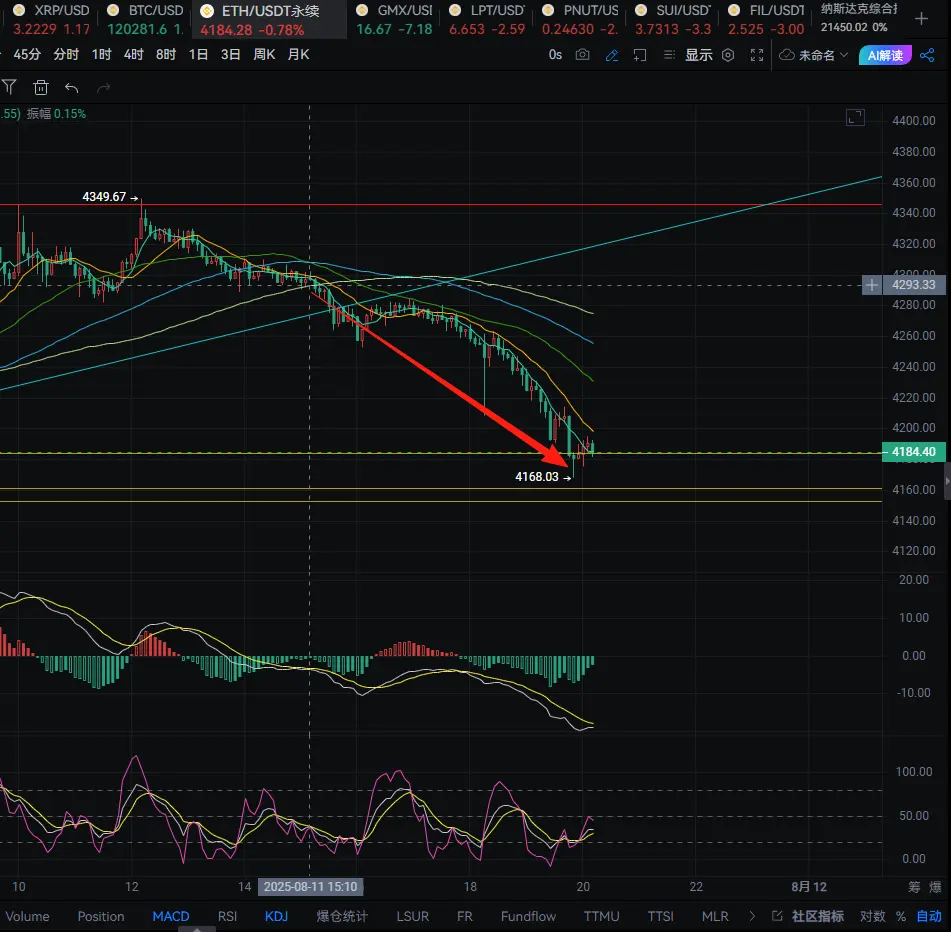Add a new ticker tab with plus icon
The width and height of the screenshot is (951, 932).
pos(921,19)
